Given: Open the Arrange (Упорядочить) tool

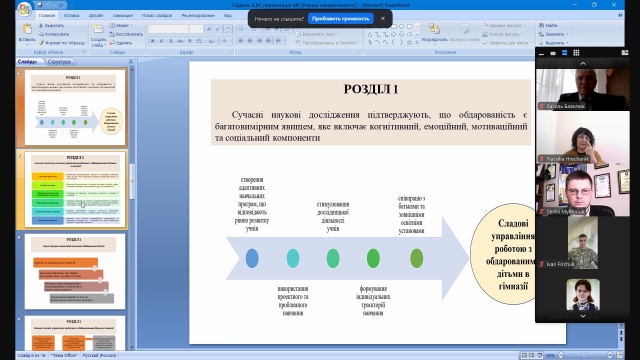Looking at the screenshot, I should tap(435, 33).
